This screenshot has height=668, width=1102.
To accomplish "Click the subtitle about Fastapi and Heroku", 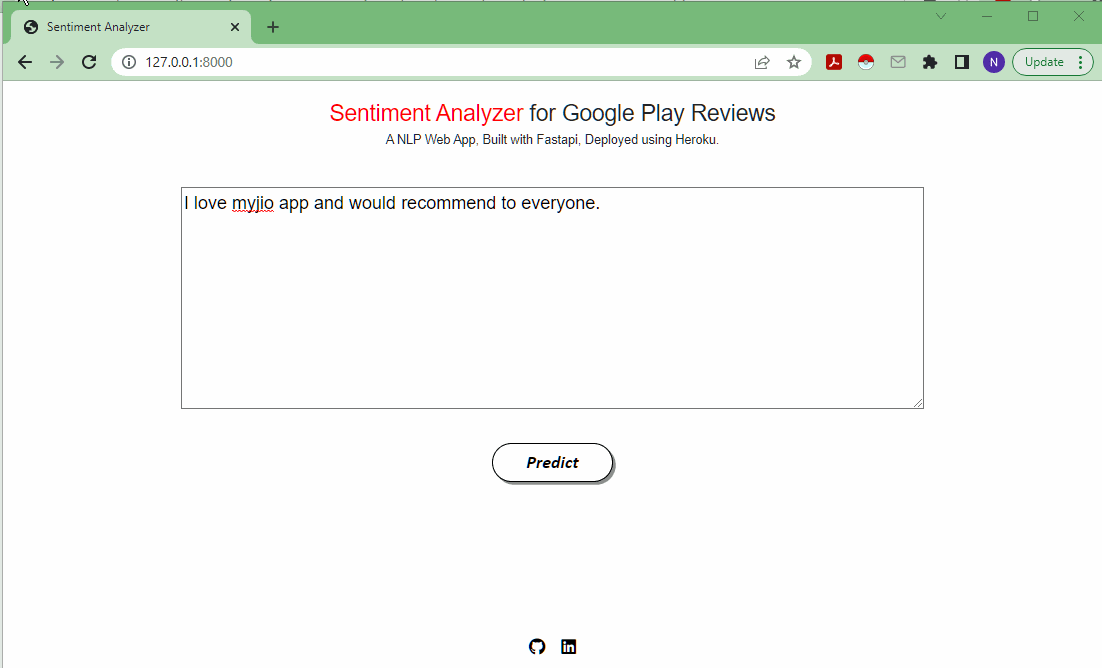I will (x=552, y=139).
